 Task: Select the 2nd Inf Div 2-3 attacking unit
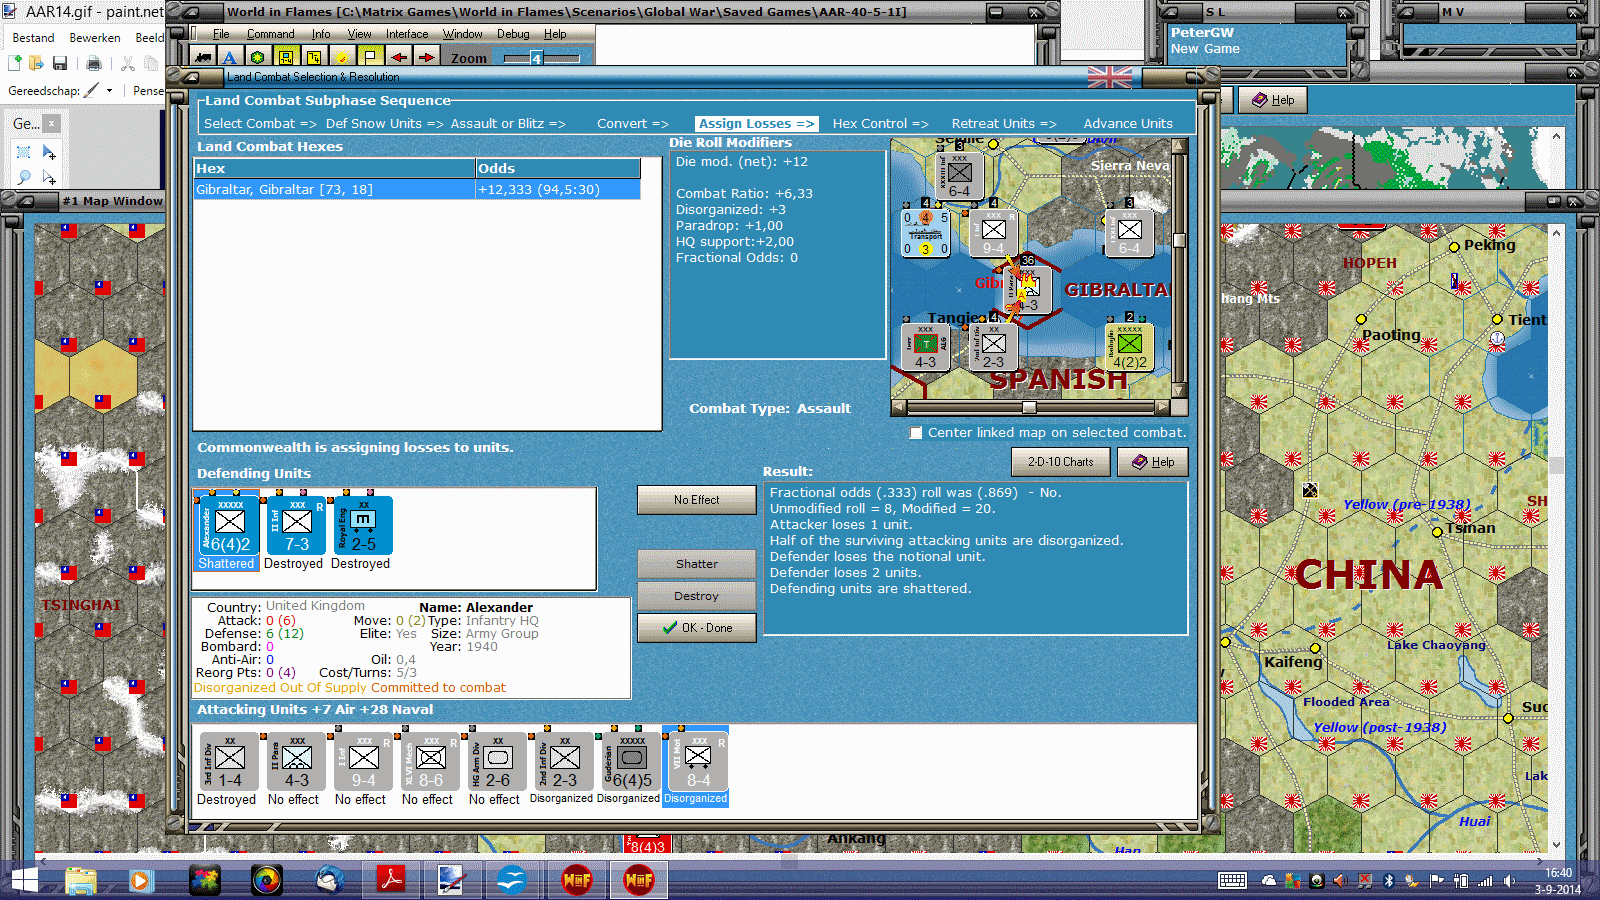pyautogui.click(x=564, y=763)
